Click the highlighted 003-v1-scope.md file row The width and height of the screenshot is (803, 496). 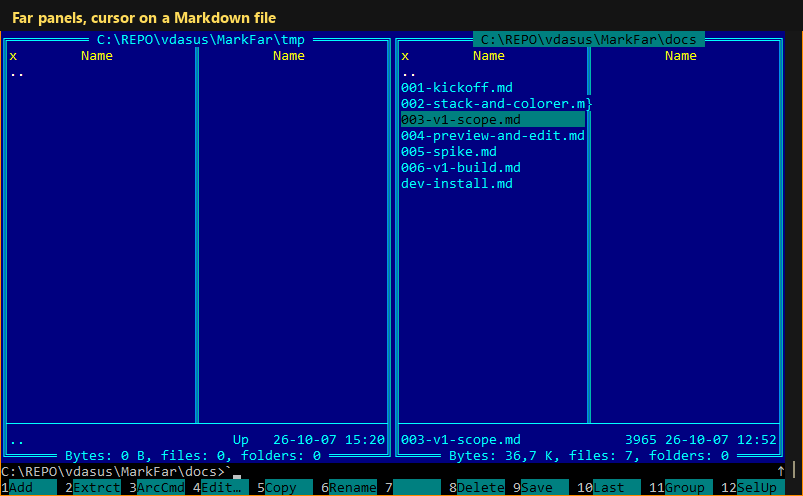pyautogui.click(x=493, y=120)
